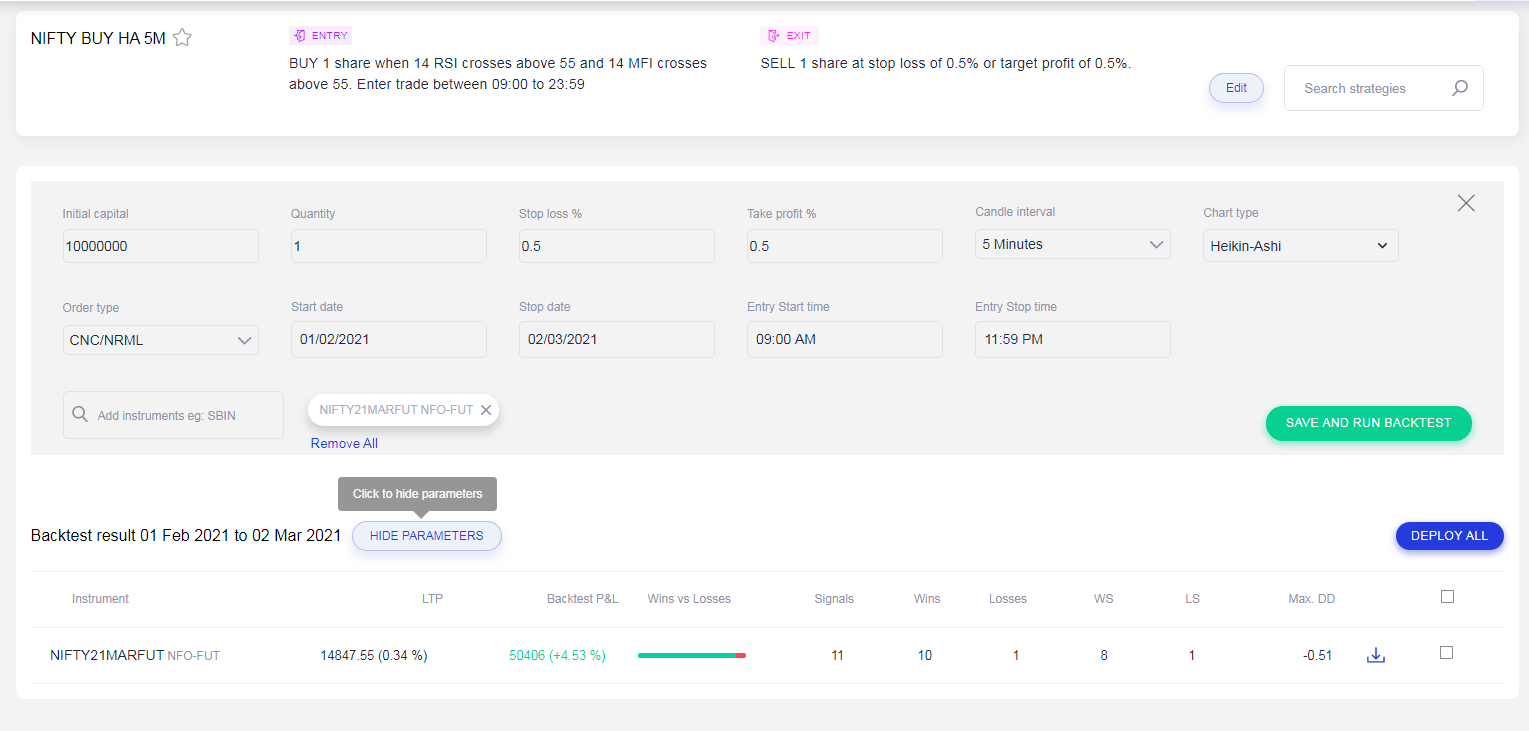Click the Entry Stop time field
The width and height of the screenshot is (1529, 731).
pyautogui.click(x=1073, y=339)
